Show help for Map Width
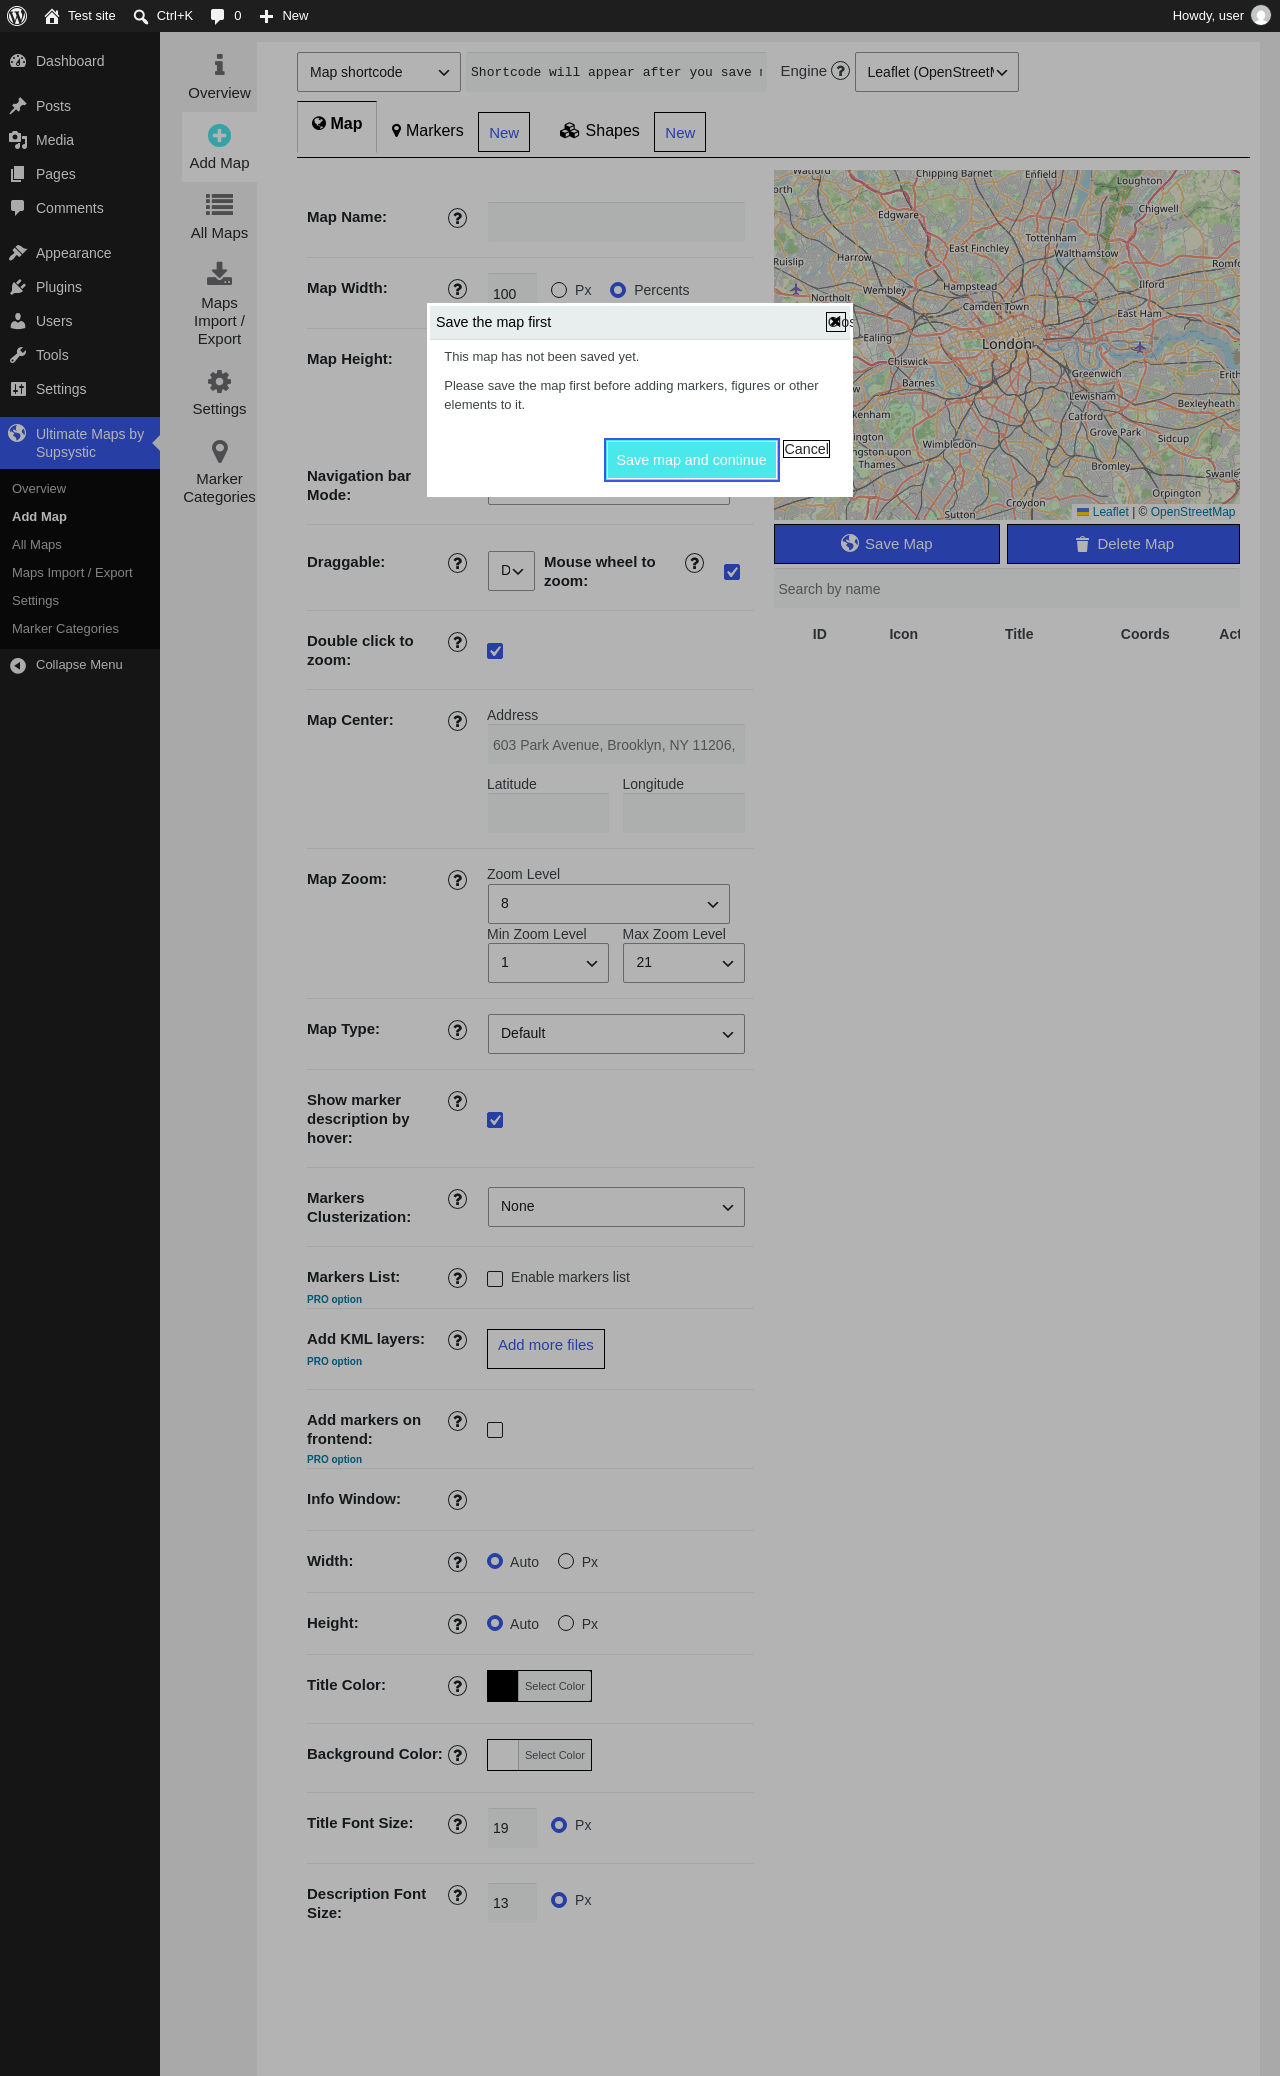The width and height of the screenshot is (1280, 2076). (458, 289)
